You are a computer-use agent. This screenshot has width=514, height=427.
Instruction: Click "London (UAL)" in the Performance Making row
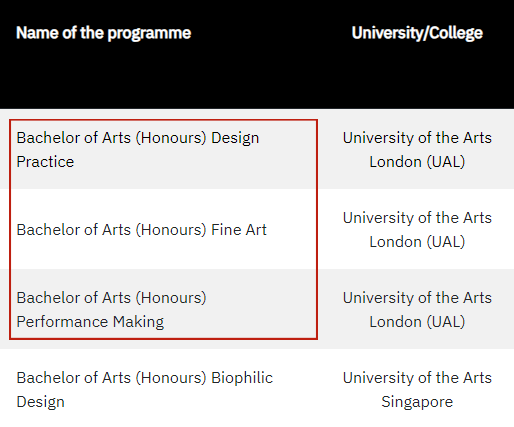point(417,322)
